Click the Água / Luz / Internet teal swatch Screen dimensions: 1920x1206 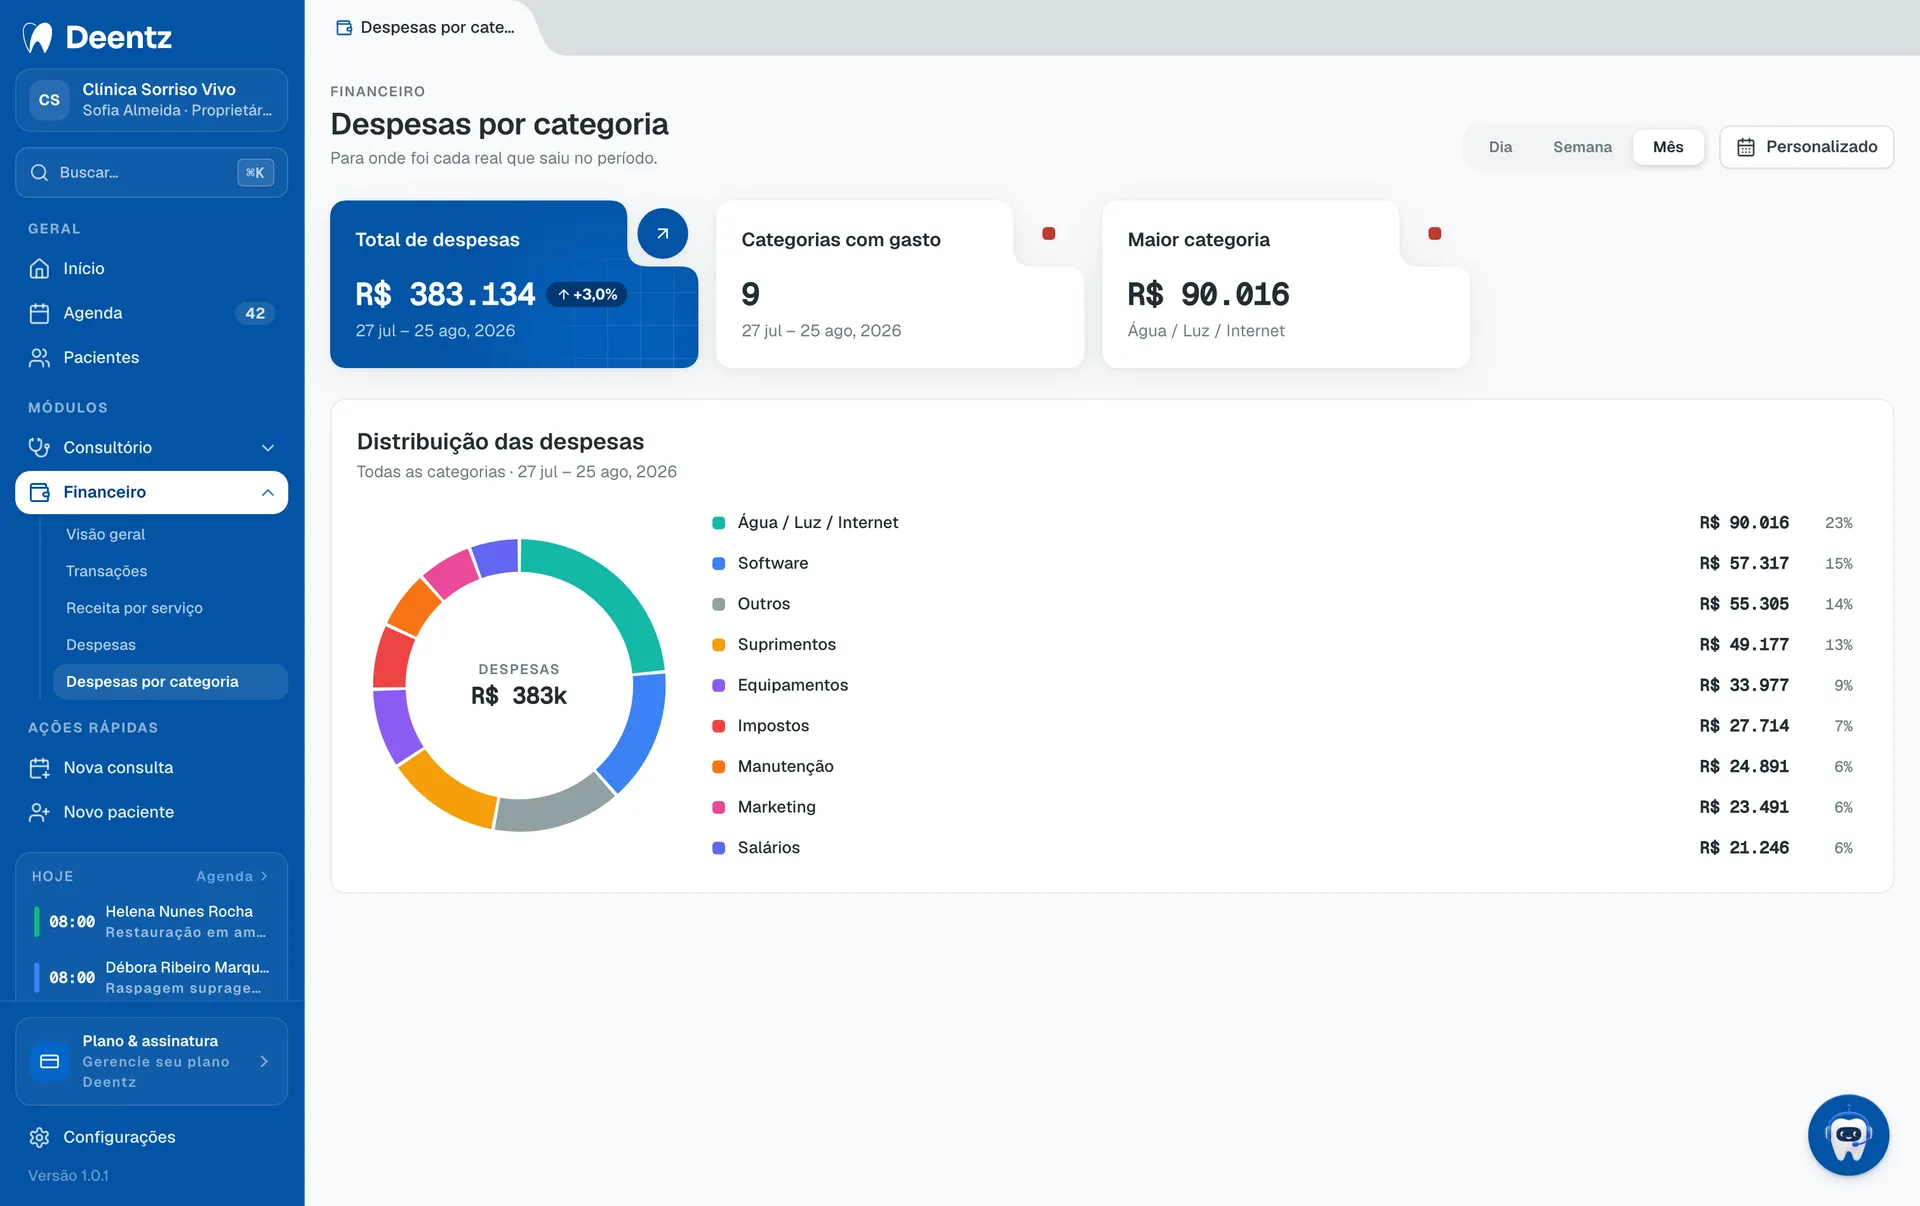(x=718, y=523)
